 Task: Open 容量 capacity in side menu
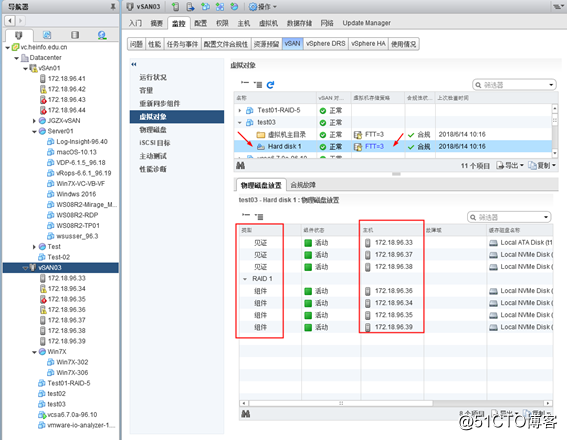146,90
